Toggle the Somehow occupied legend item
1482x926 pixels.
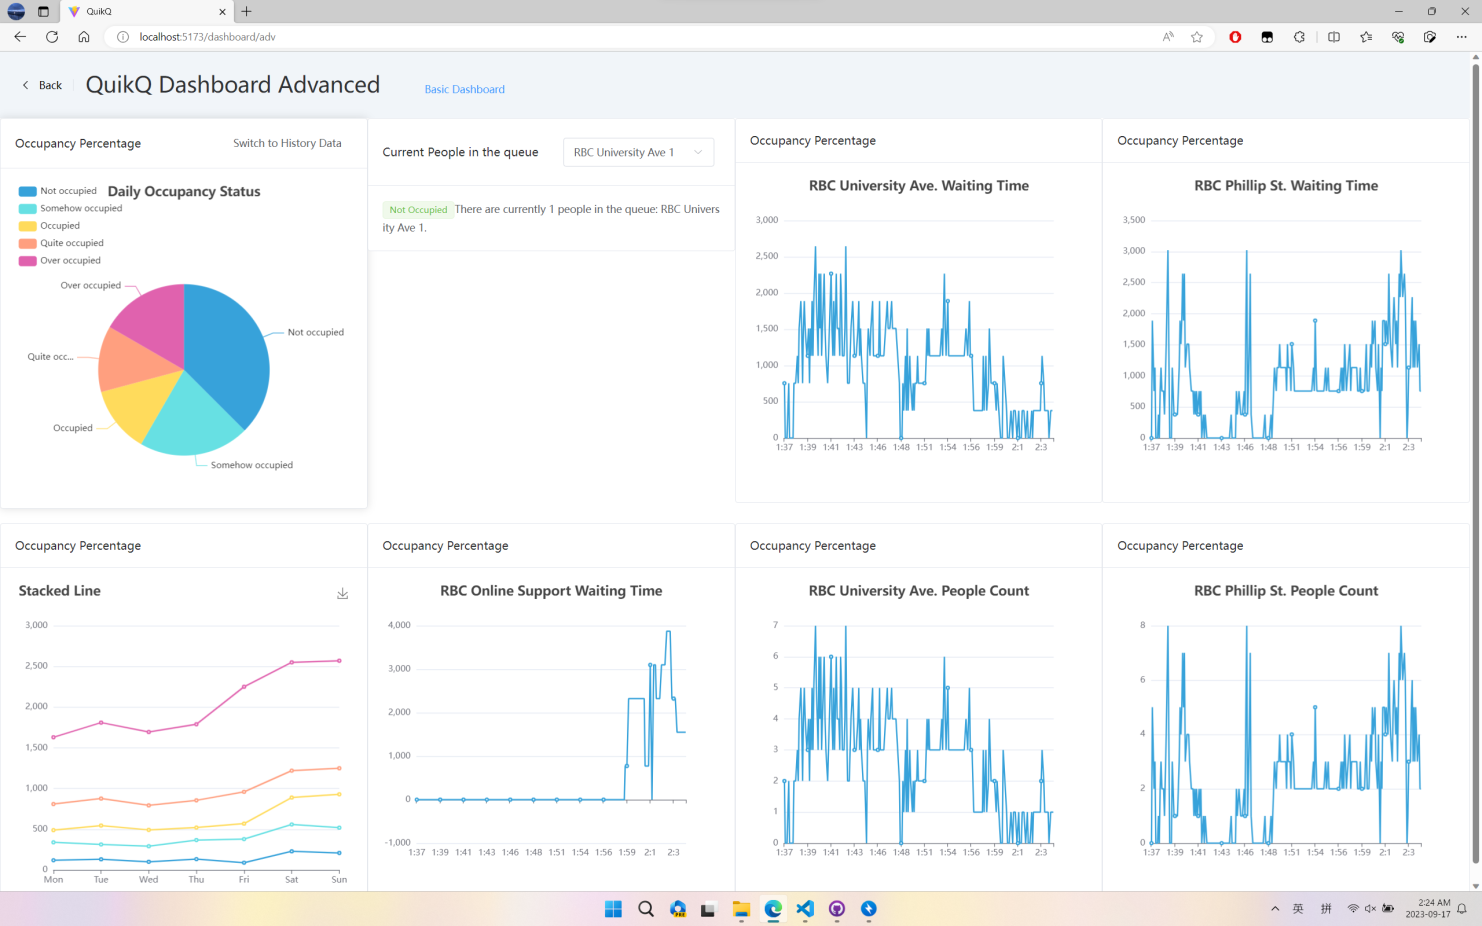(x=70, y=208)
